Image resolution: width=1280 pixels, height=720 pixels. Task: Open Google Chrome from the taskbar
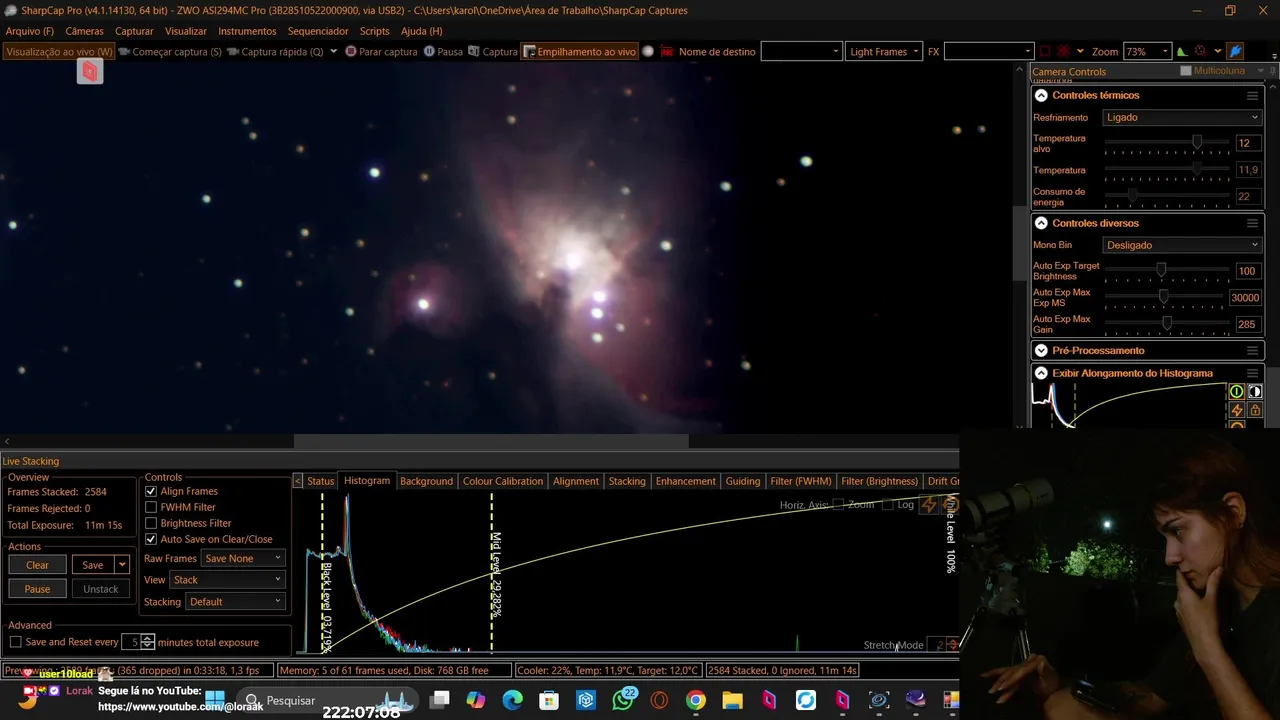click(696, 700)
